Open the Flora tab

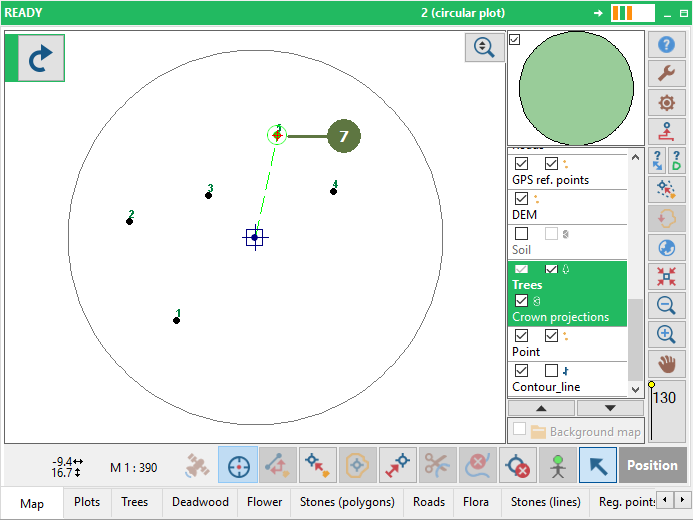(476, 502)
